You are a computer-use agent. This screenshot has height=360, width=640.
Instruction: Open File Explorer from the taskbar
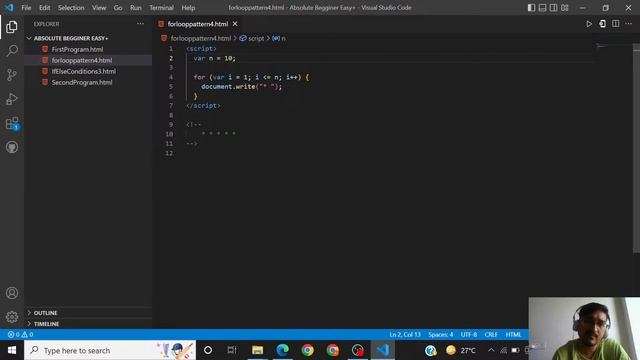click(257, 350)
